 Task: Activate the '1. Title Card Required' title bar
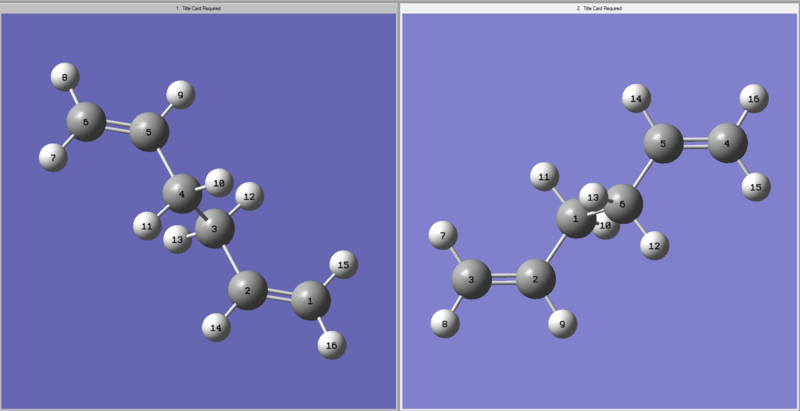point(198,8)
